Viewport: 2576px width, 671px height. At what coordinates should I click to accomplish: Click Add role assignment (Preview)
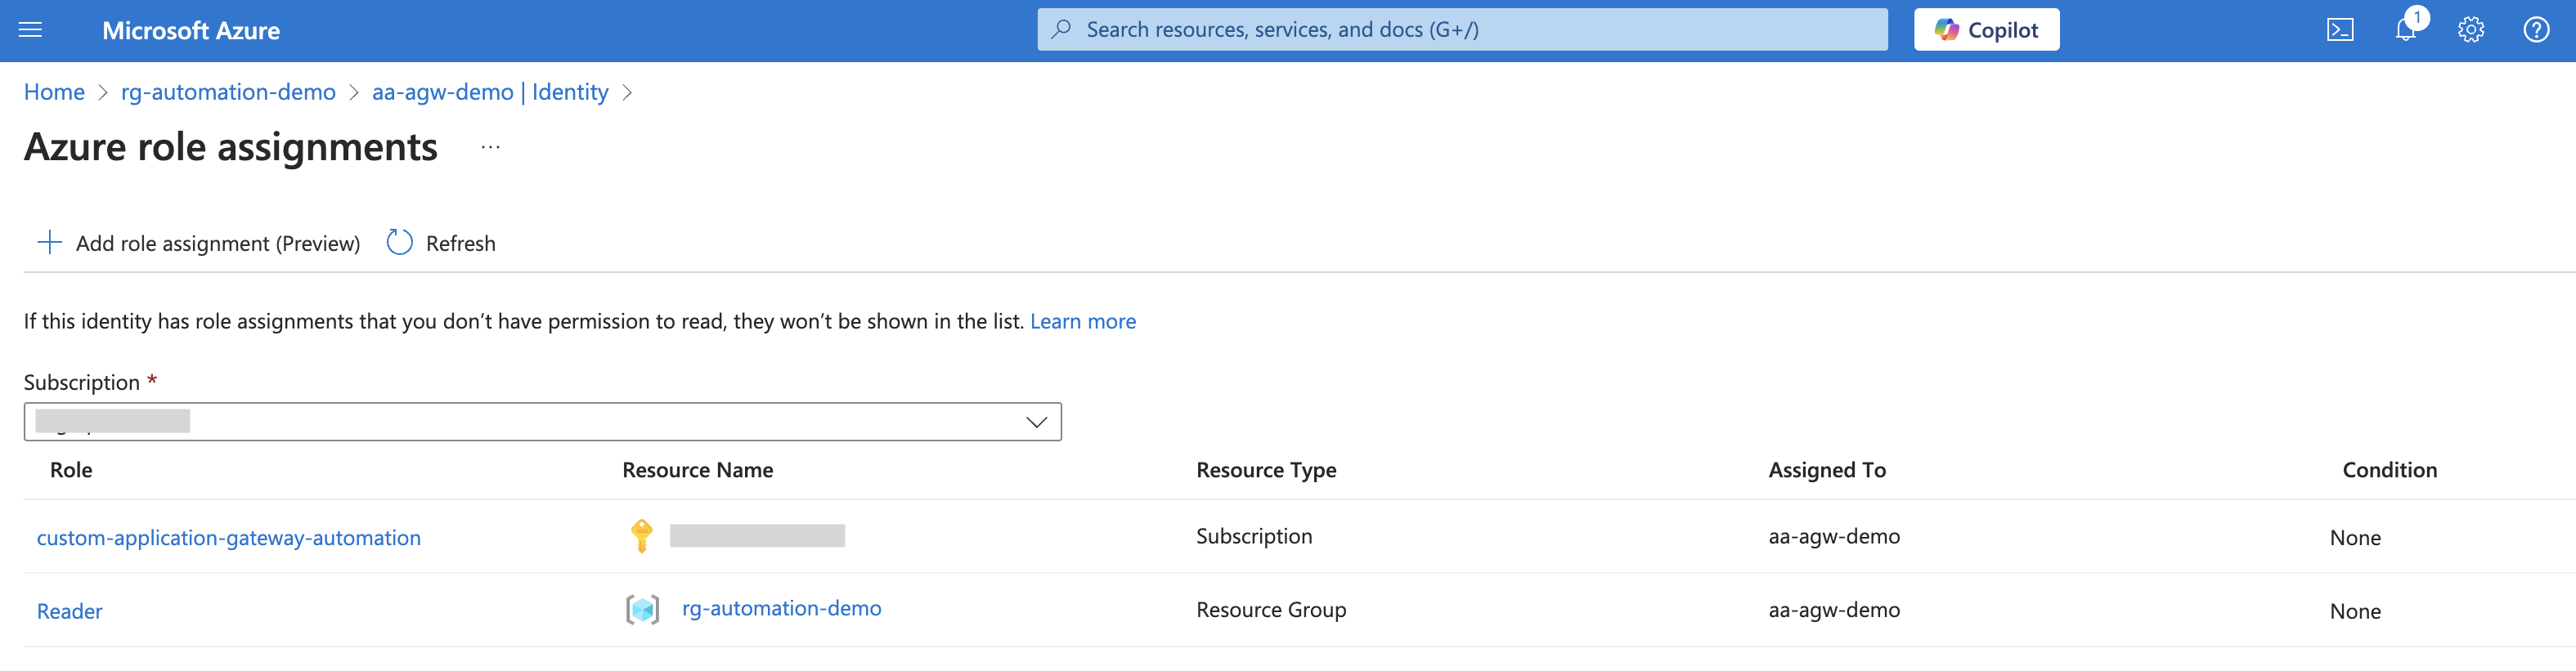(198, 243)
